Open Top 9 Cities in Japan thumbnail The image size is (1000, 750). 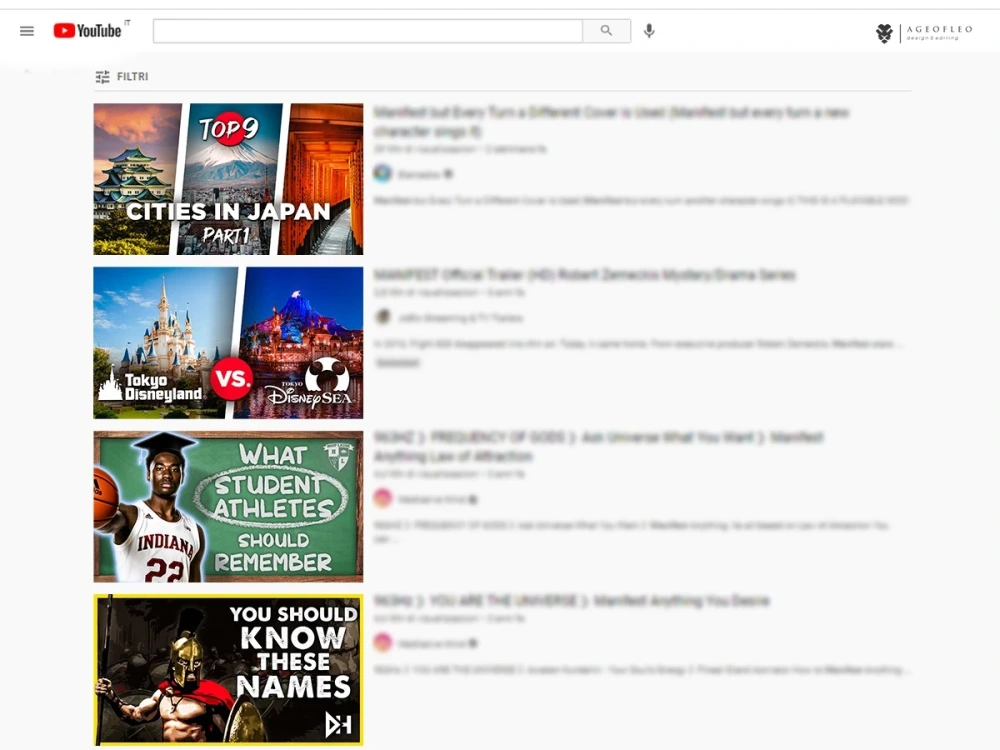pyautogui.click(x=228, y=179)
